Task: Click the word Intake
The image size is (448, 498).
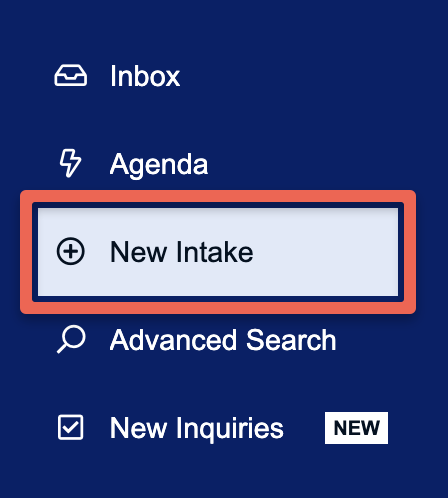Action: click(215, 252)
